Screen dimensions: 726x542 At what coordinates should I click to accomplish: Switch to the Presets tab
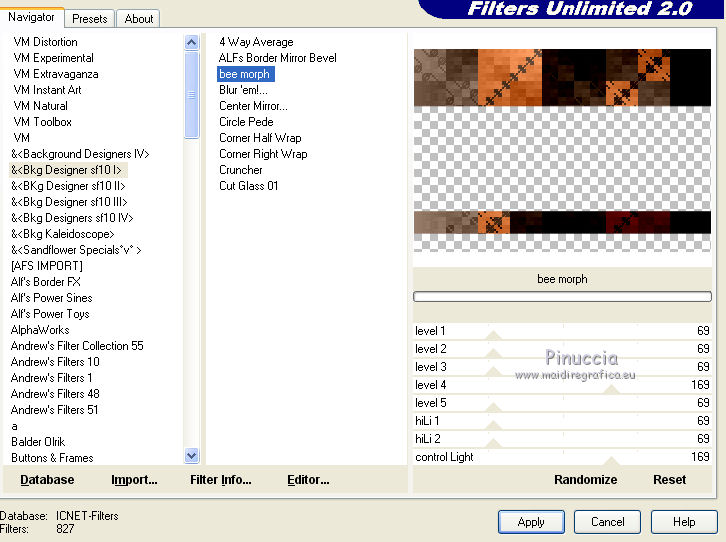click(89, 19)
